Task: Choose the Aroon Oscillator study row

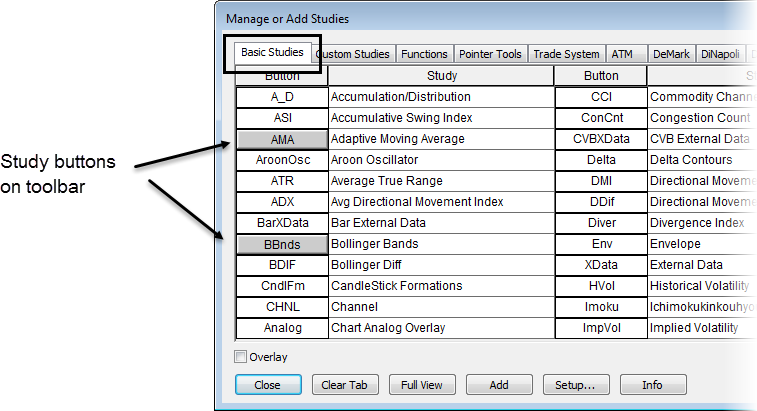Action: pyautogui.click(x=440, y=160)
